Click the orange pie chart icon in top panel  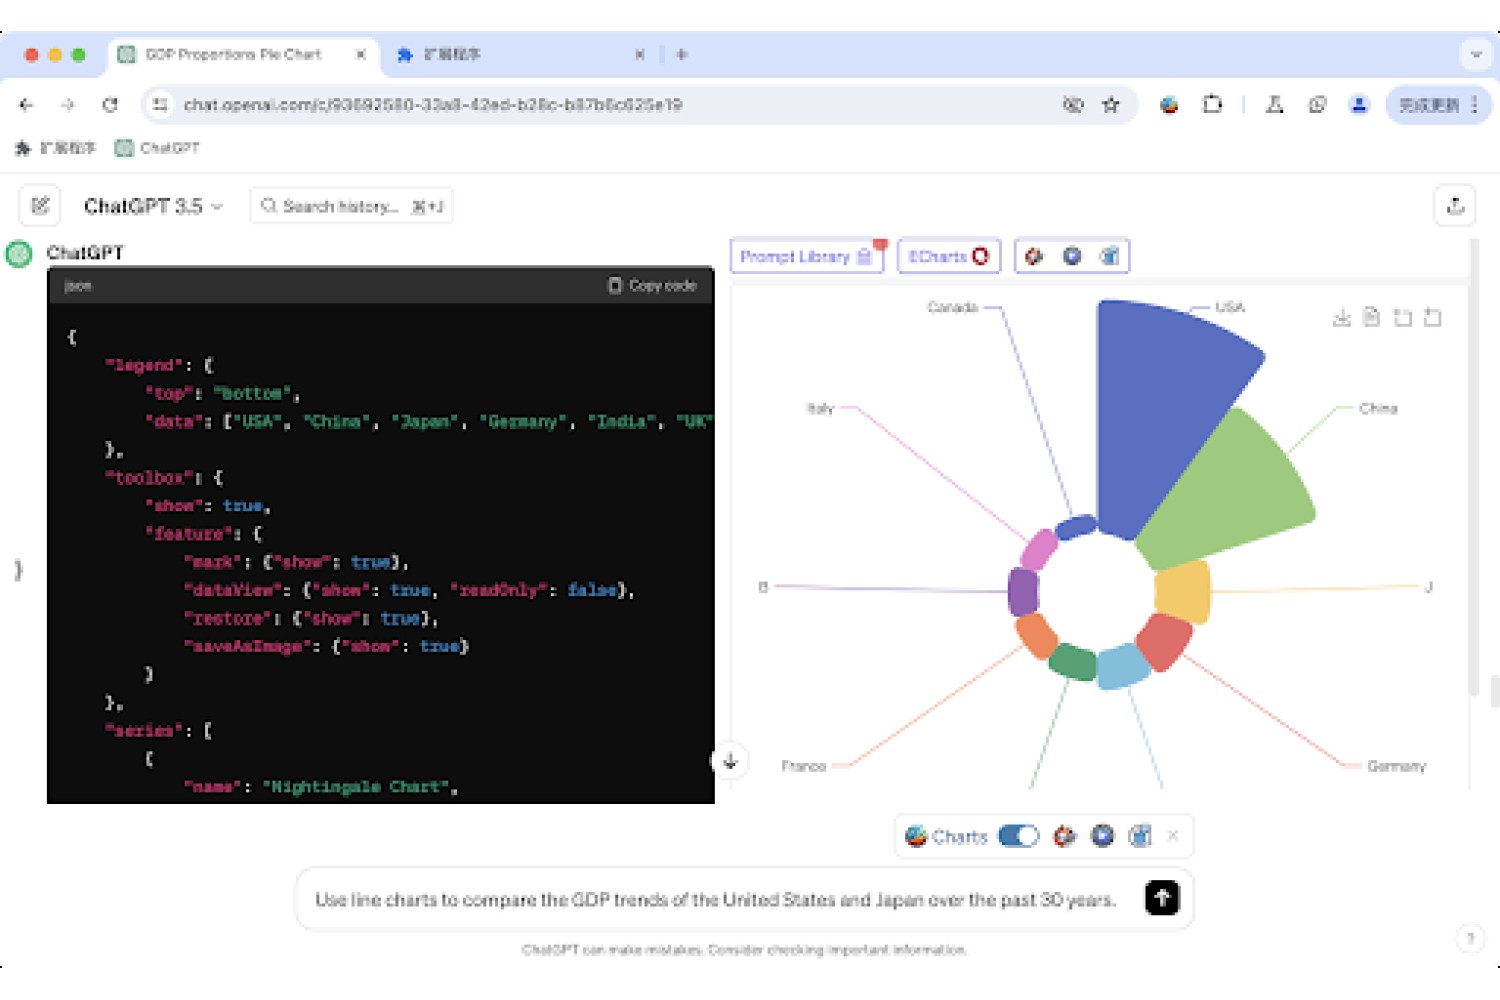(1034, 256)
